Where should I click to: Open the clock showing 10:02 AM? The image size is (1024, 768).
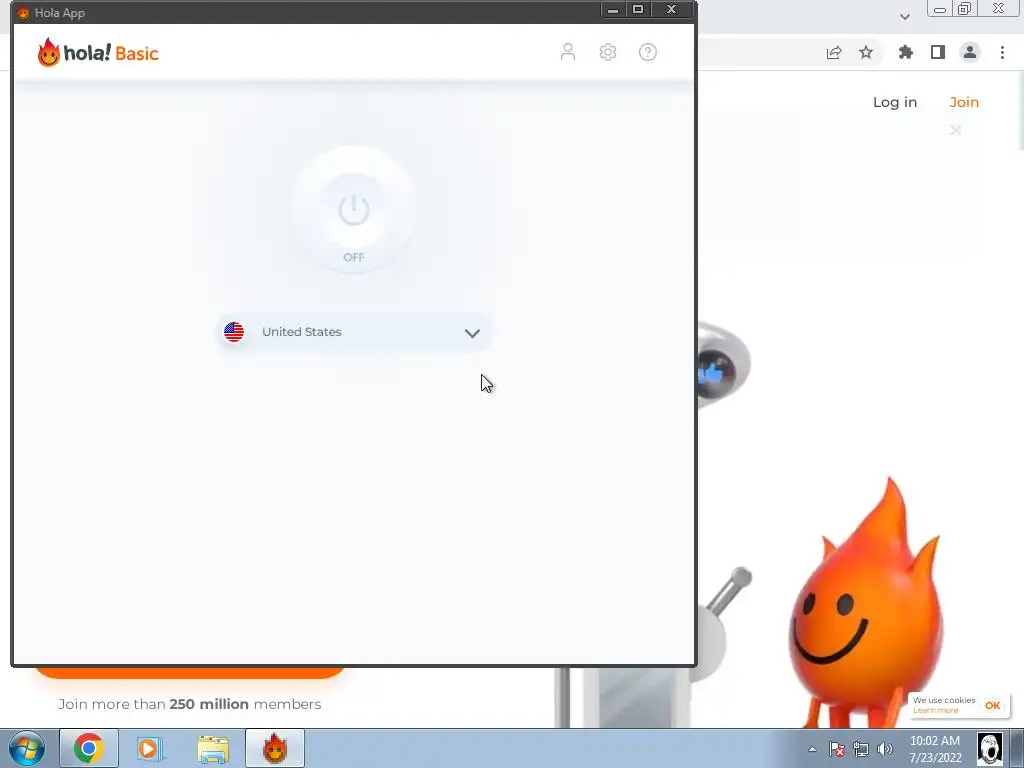coord(935,749)
